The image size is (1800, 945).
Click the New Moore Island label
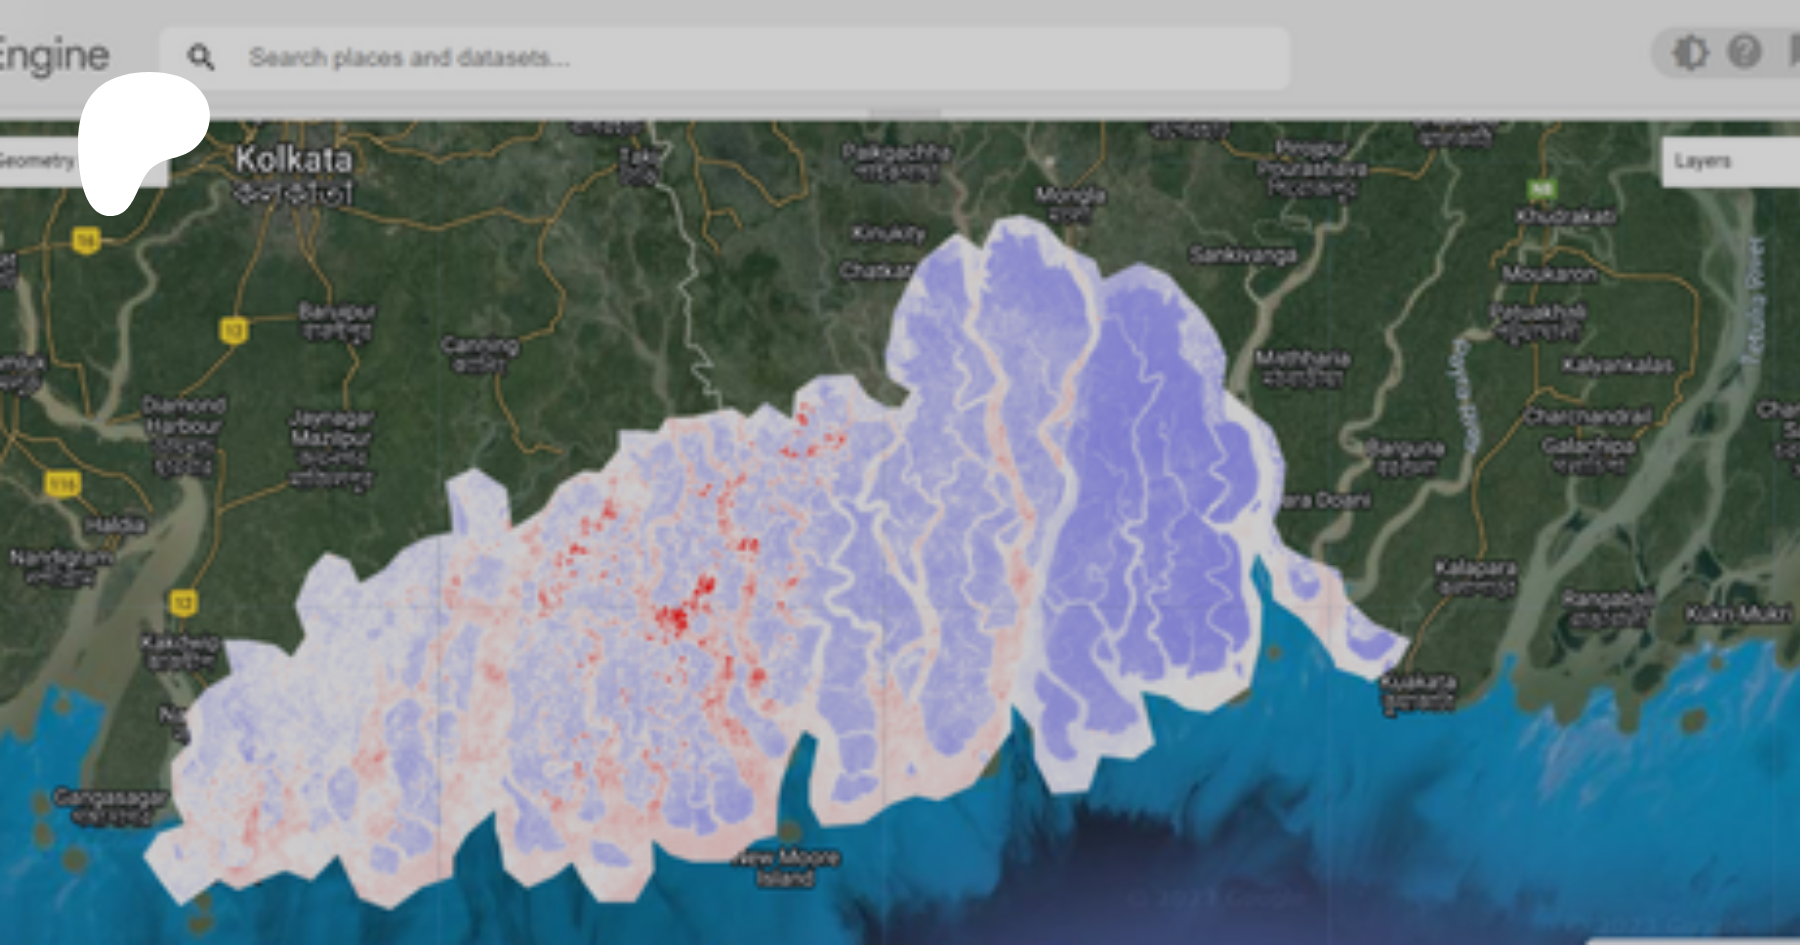coord(785,868)
